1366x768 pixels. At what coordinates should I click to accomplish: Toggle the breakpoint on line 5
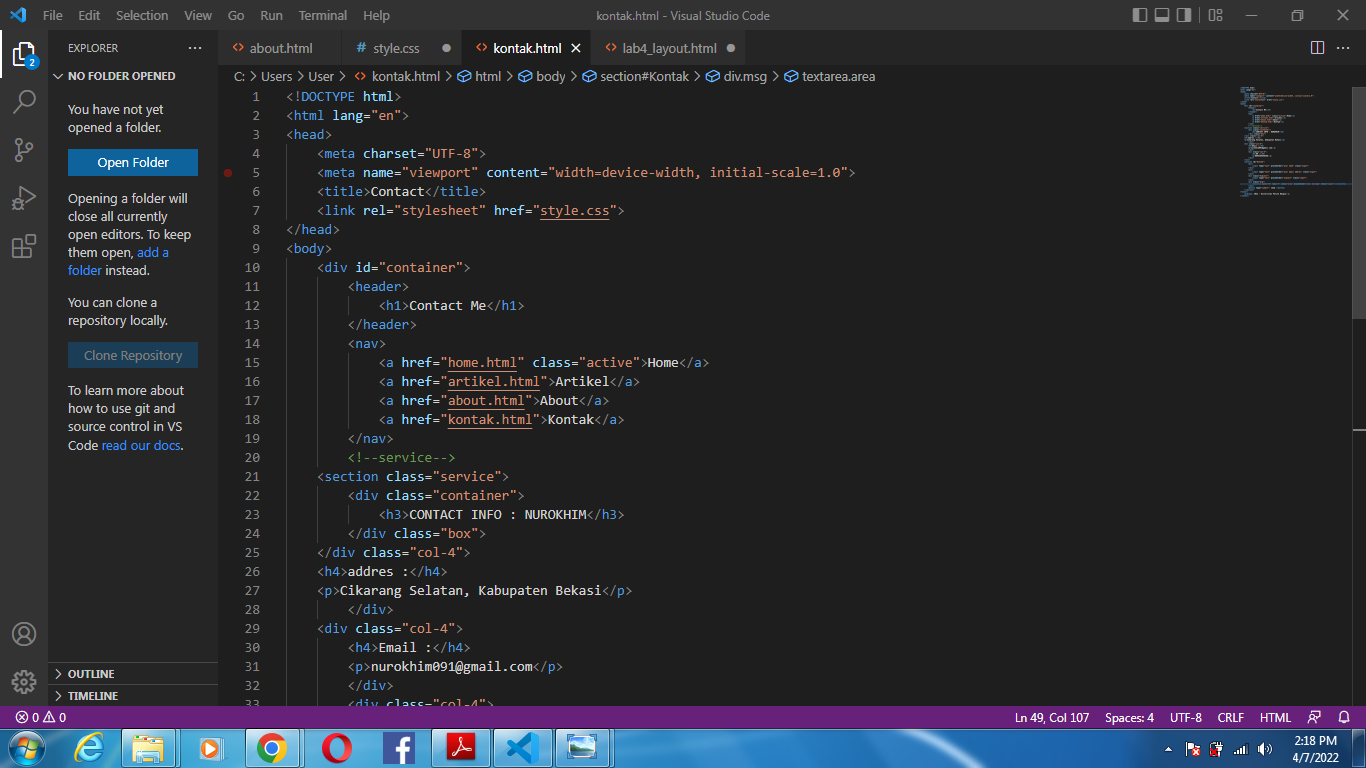tap(228, 172)
